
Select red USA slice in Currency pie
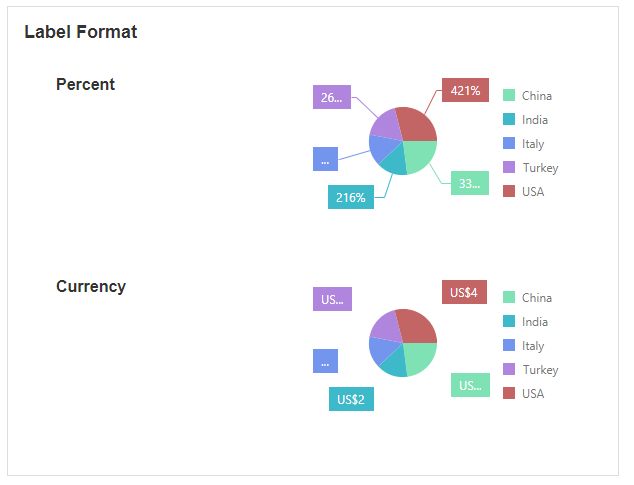417,326
